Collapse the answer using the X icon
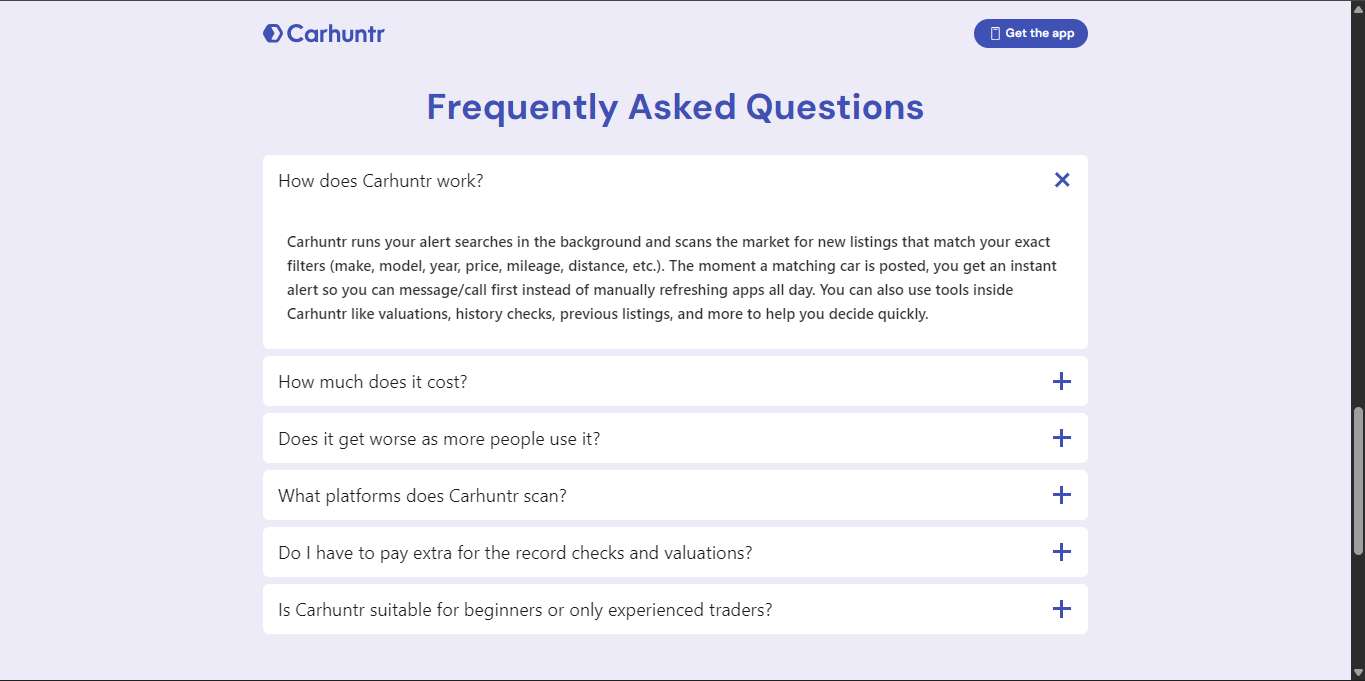Viewport: 1365px width, 681px height. coord(1062,180)
